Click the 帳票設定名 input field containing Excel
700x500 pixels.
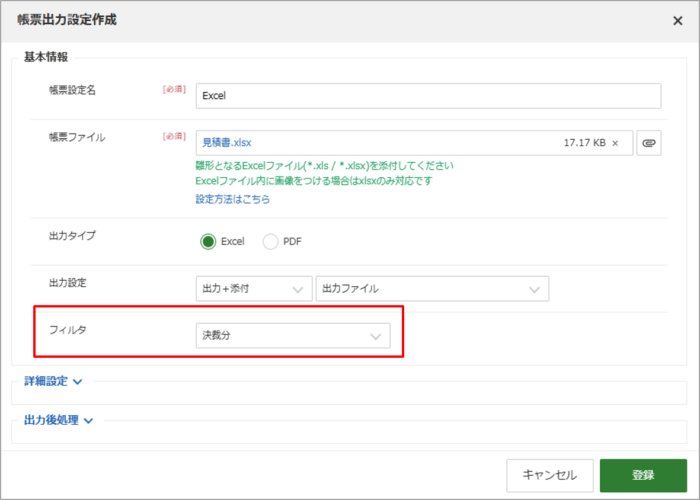click(x=428, y=96)
